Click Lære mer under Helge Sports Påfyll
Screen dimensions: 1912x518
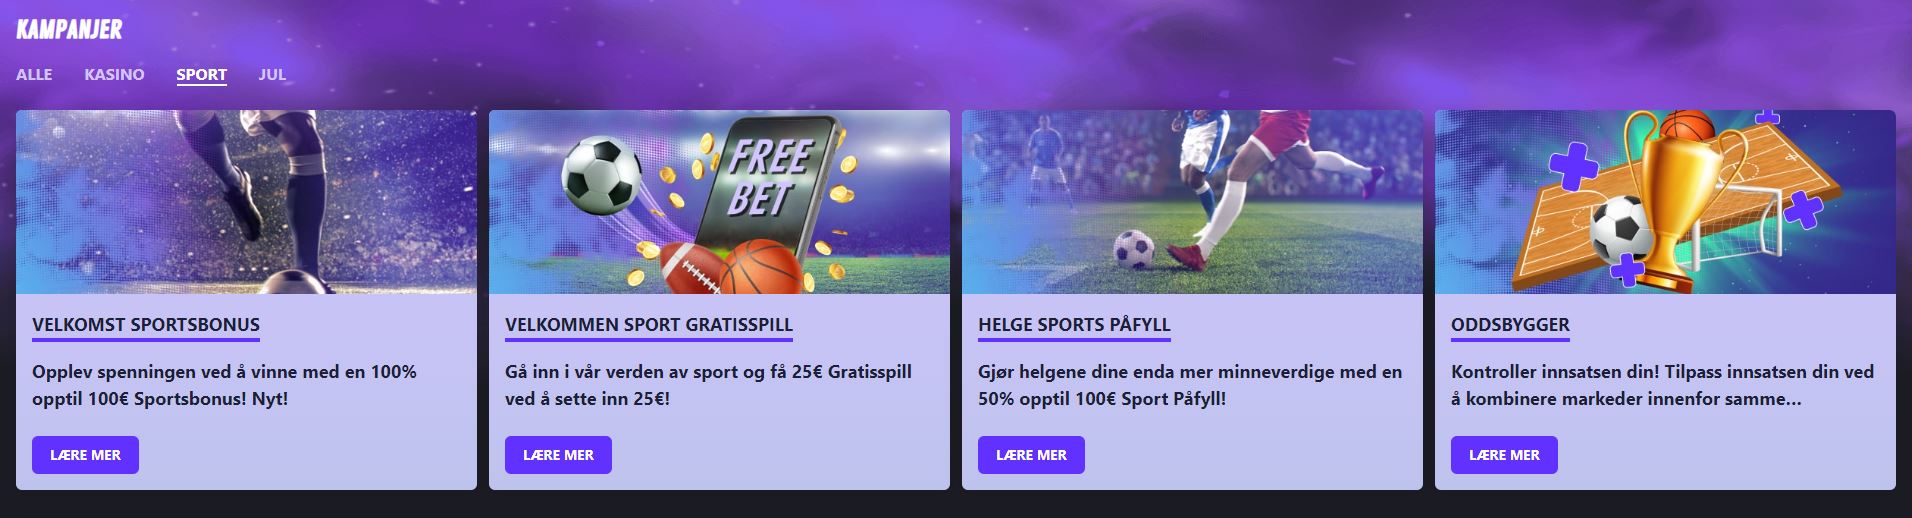pyautogui.click(x=1031, y=455)
